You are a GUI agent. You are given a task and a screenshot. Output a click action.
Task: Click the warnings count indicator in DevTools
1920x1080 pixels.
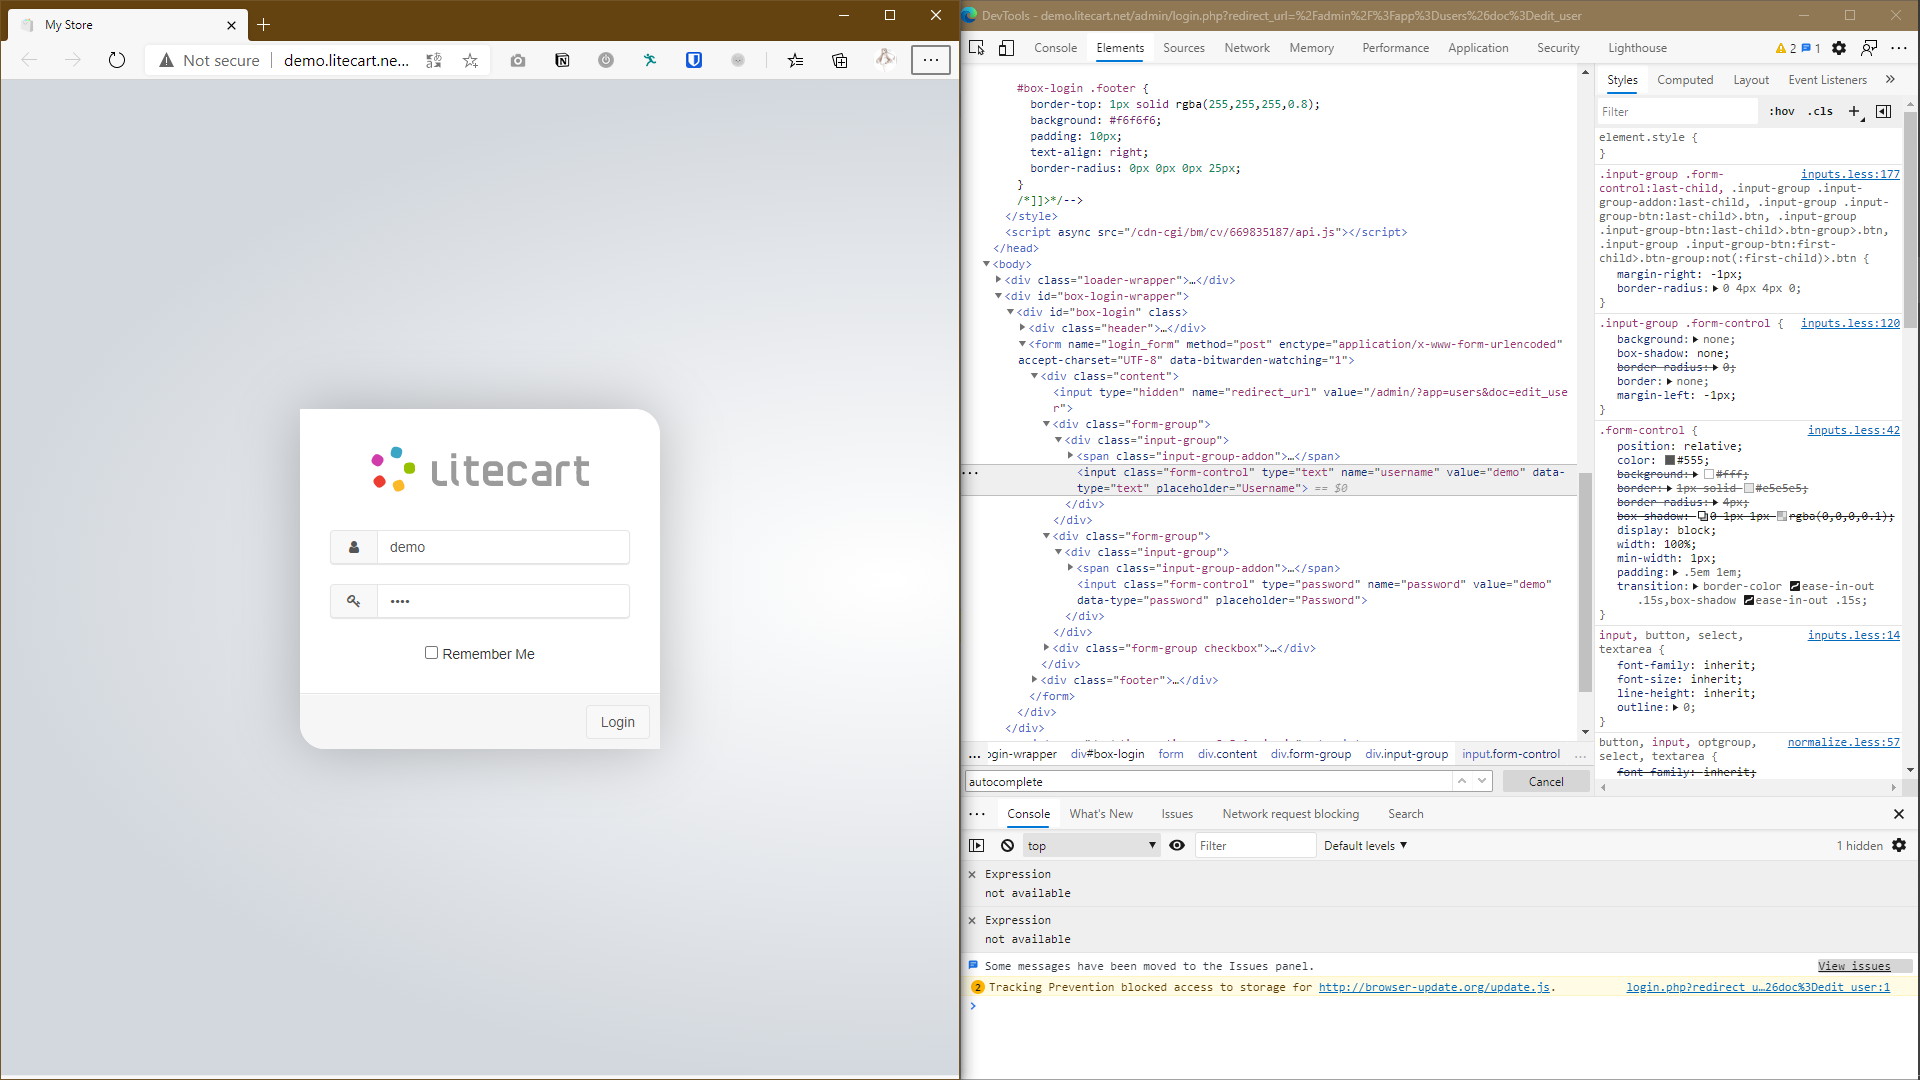pos(1785,48)
